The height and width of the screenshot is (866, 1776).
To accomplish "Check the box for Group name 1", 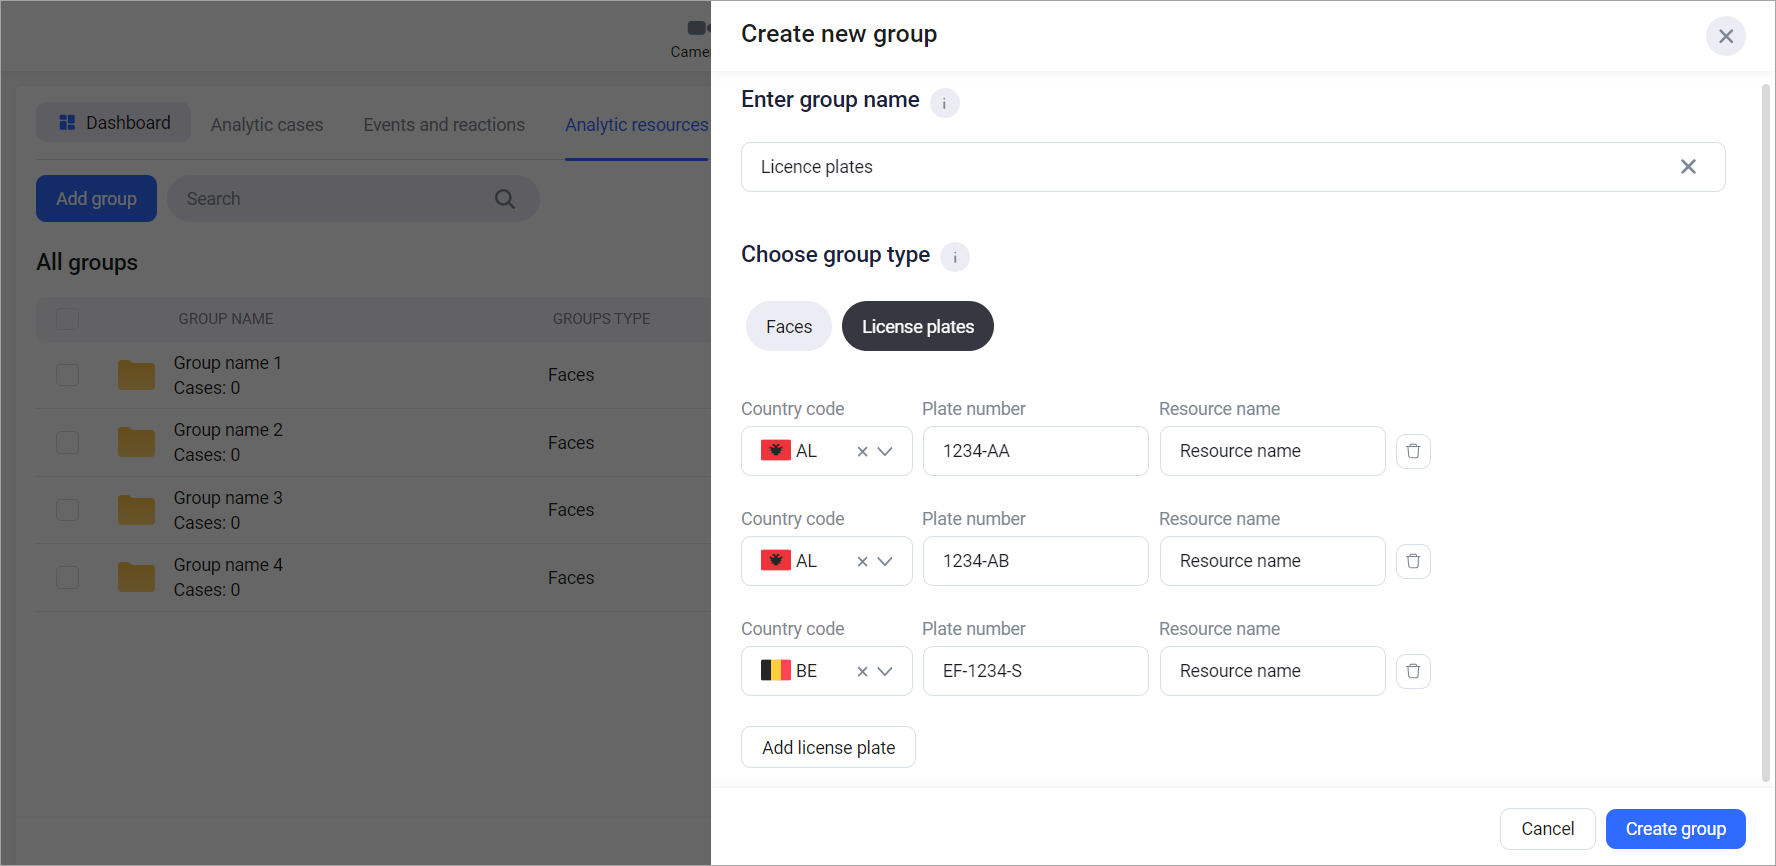I will 68,375.
